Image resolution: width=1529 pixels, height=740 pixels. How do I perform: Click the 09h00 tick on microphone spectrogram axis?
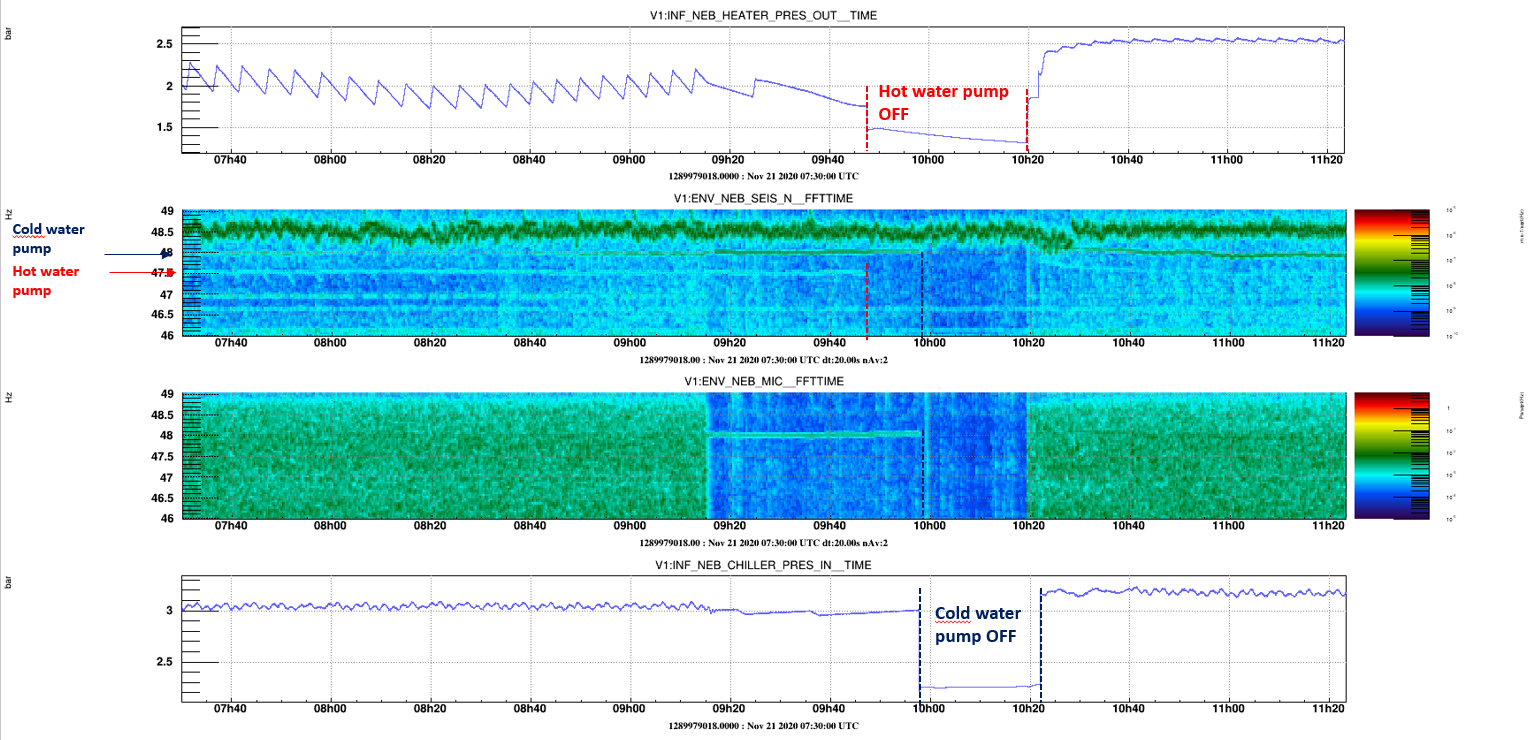[629, 528]
